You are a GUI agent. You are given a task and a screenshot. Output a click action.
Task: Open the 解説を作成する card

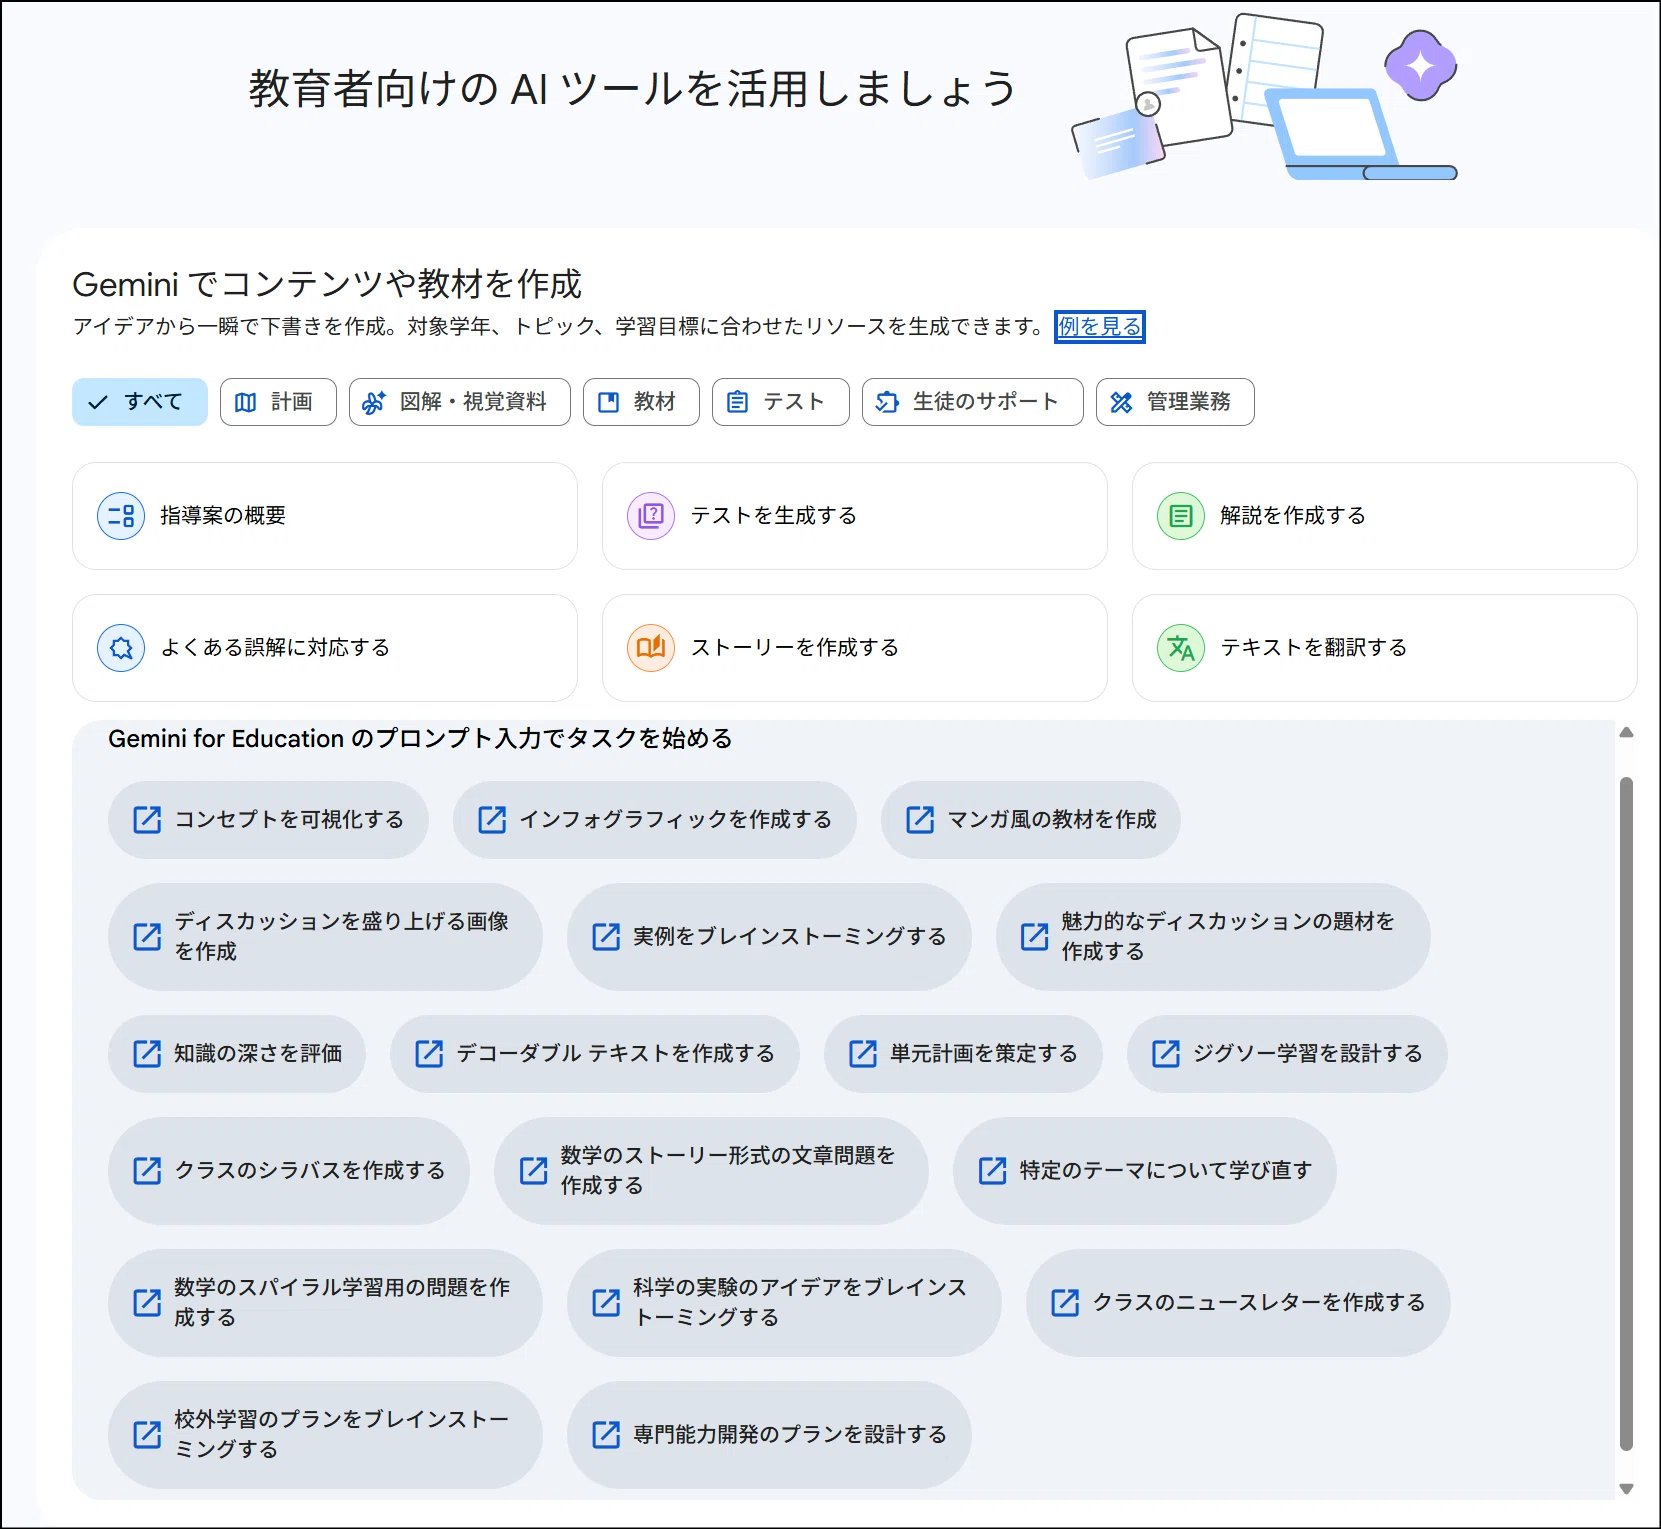1385,516
